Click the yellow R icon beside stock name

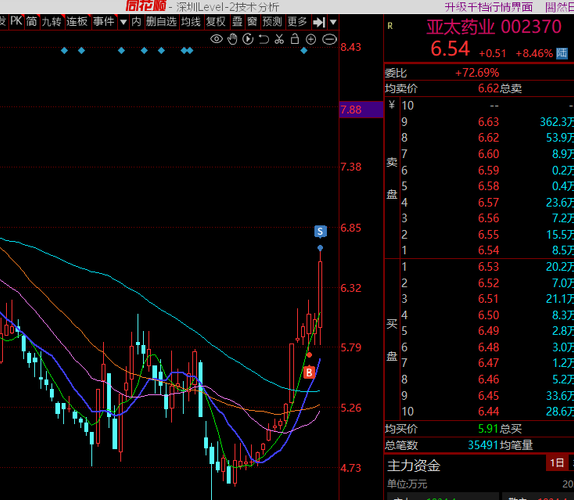point(390,26)
